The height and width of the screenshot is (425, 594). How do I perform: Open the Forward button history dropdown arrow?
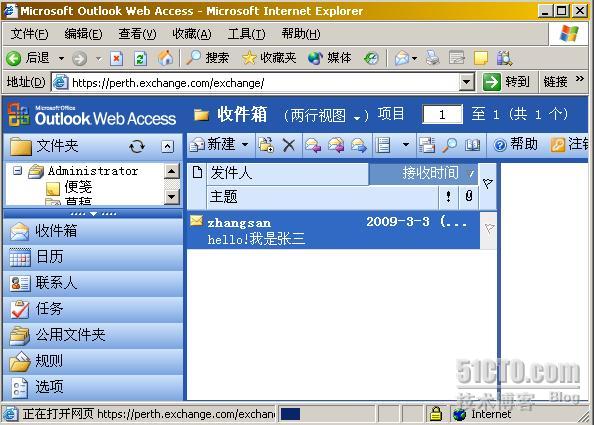[98, 59]
